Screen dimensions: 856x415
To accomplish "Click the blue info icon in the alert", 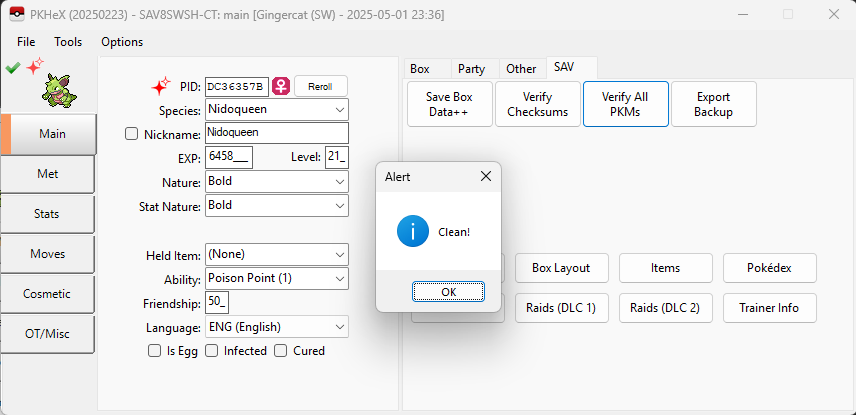I will (x=412, y=231).
